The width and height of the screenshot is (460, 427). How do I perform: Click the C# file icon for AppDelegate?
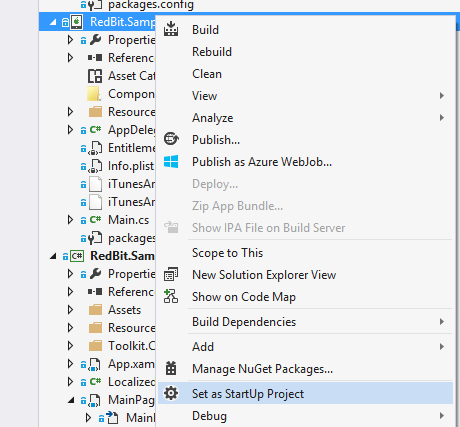pos(95,129)
